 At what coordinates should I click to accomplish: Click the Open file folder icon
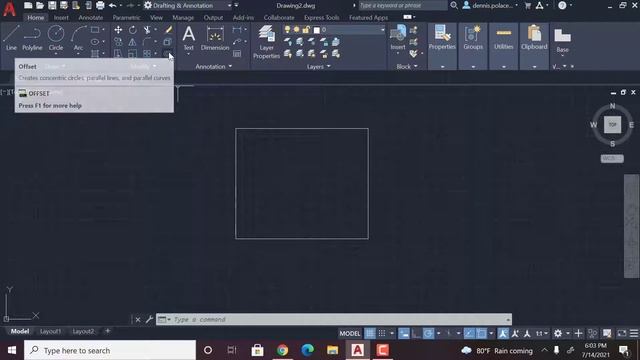pyautogui.click(x=40, y=5)
